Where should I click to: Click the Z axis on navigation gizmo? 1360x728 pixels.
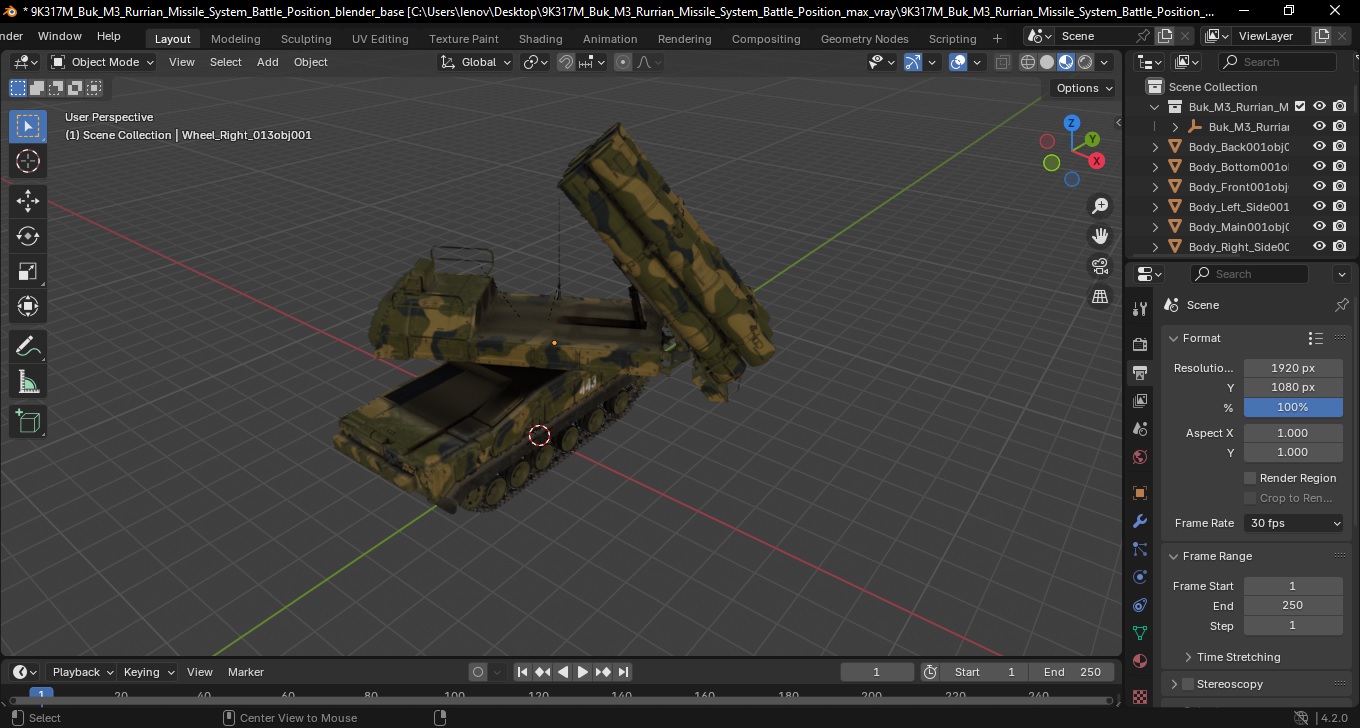pos(1071,123)
